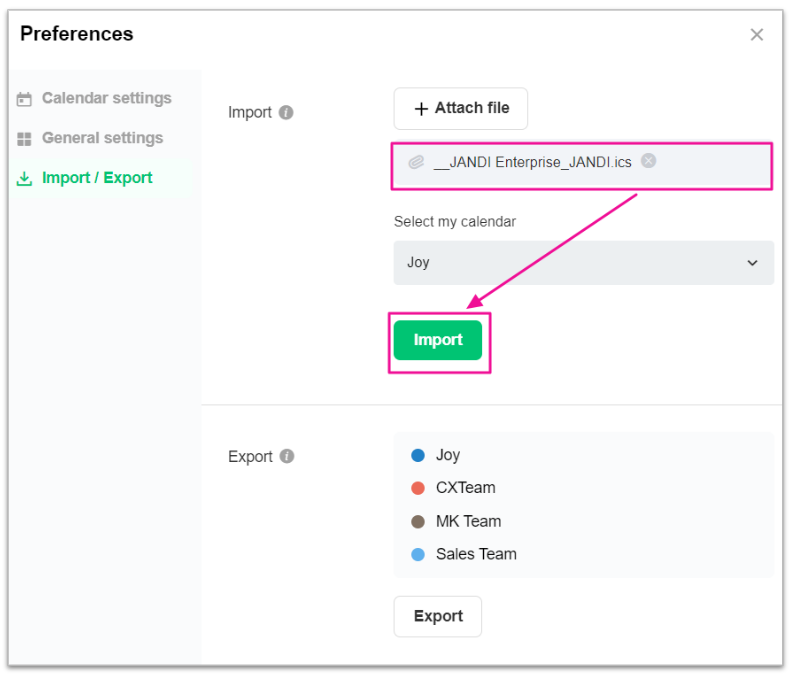Image resolution: width=798 pixels, height=676 pixels.
Task: Switch to General settings tab
Action: 102,139
